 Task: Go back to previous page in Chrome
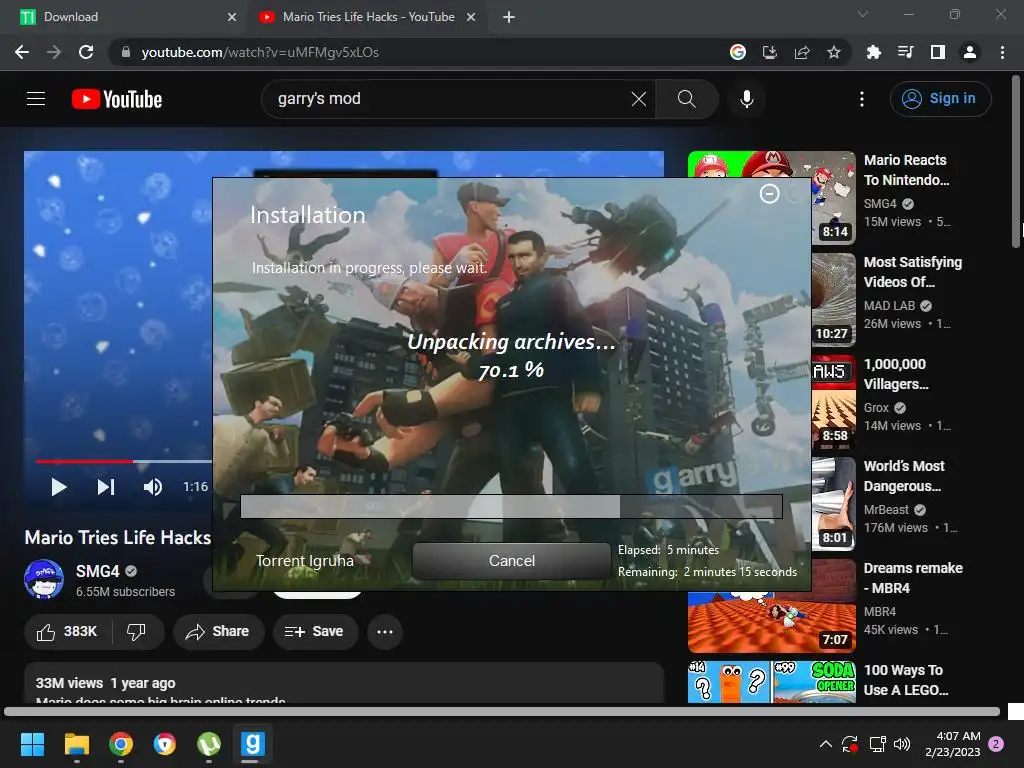[x=22, y=52]
